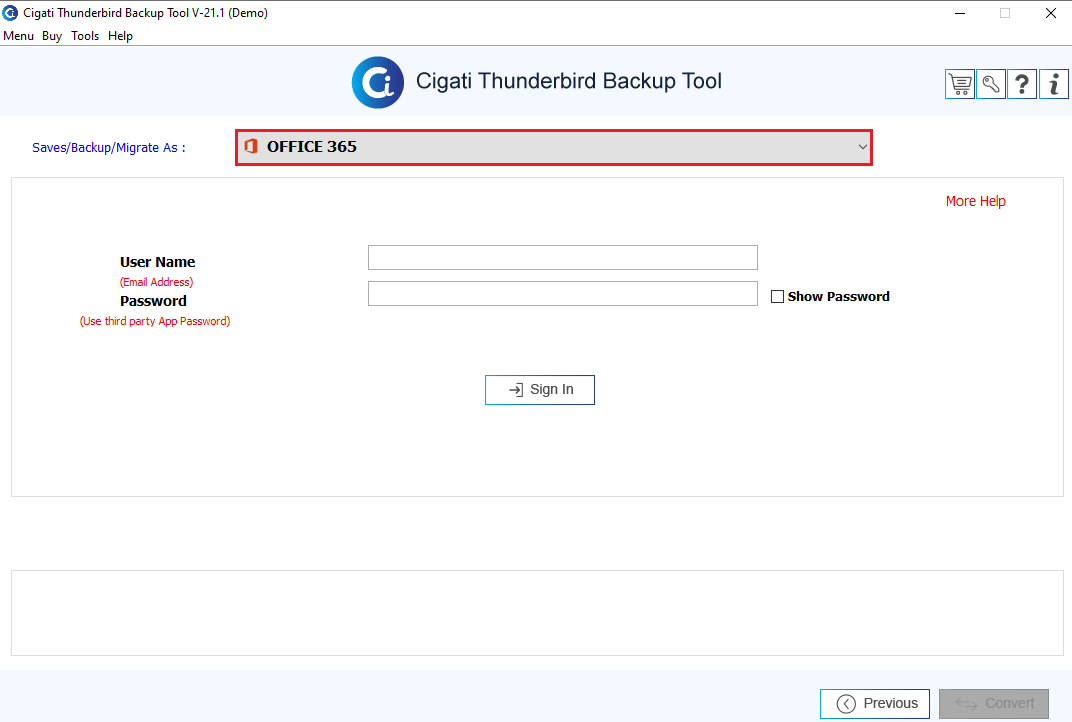Click the "(Use third party App Password)" hint
The width and height of the screenshot is (1072, 722).
[x=155, y=321]
